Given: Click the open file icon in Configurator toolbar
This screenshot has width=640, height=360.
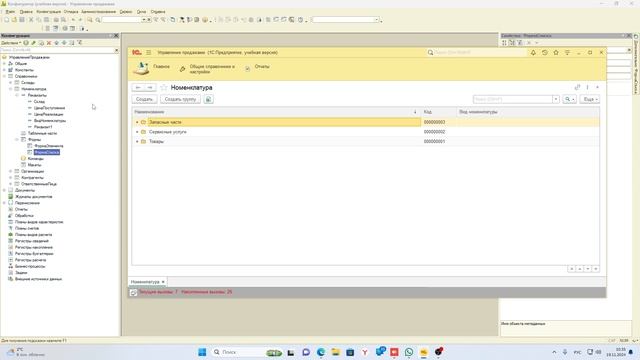Looking at the screenshot, I should click(x=14, y=20).
